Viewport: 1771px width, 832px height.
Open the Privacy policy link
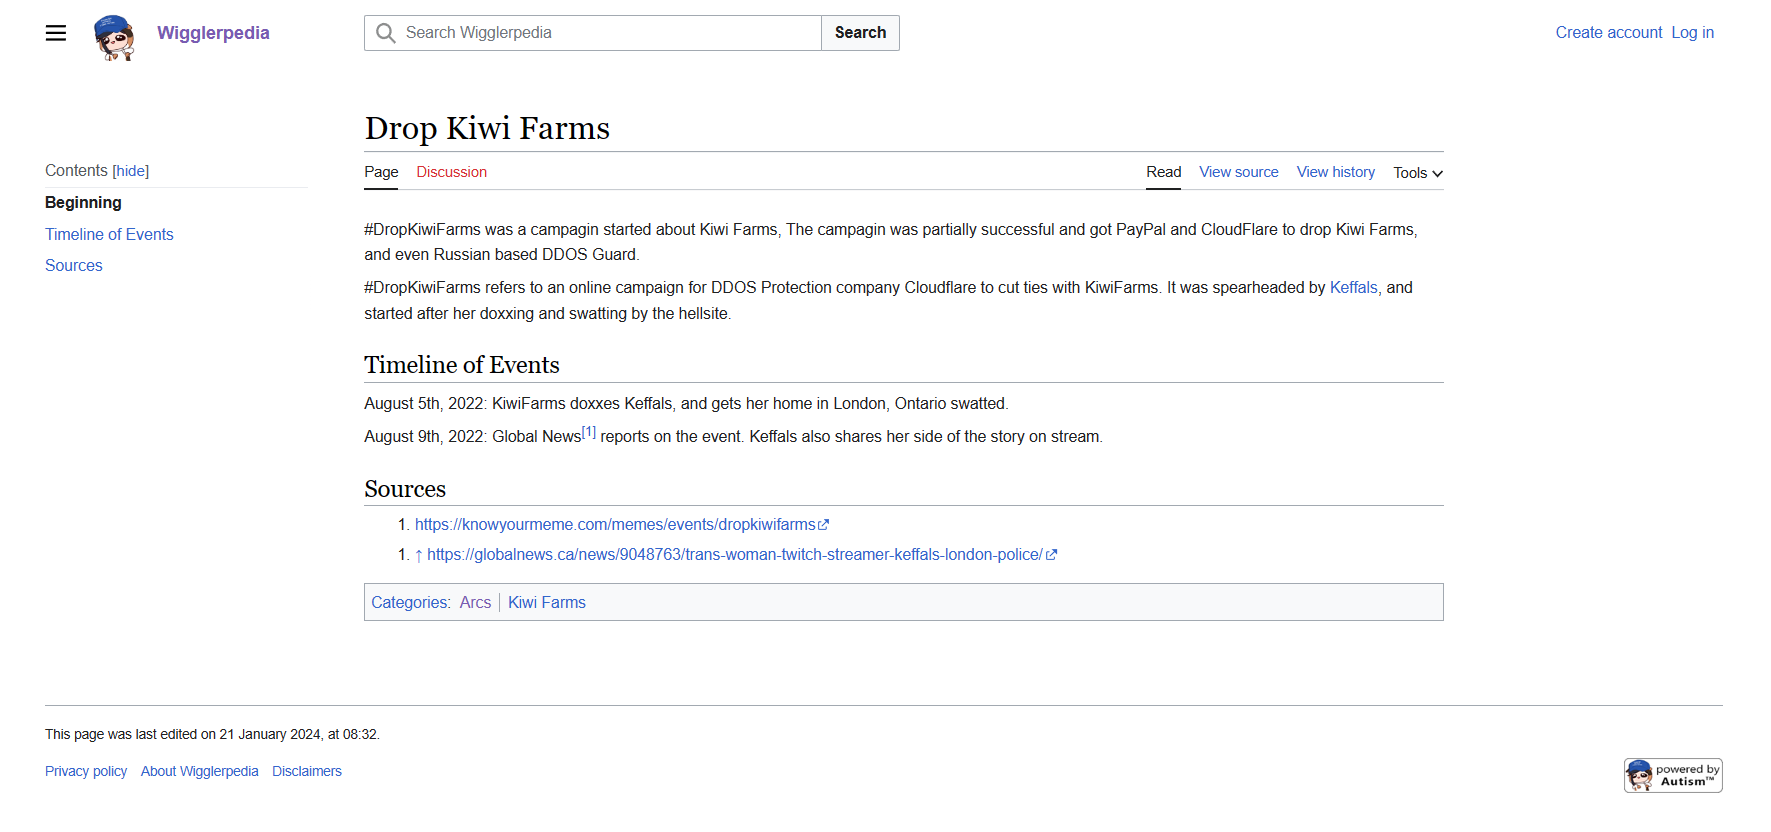point(86,771)
